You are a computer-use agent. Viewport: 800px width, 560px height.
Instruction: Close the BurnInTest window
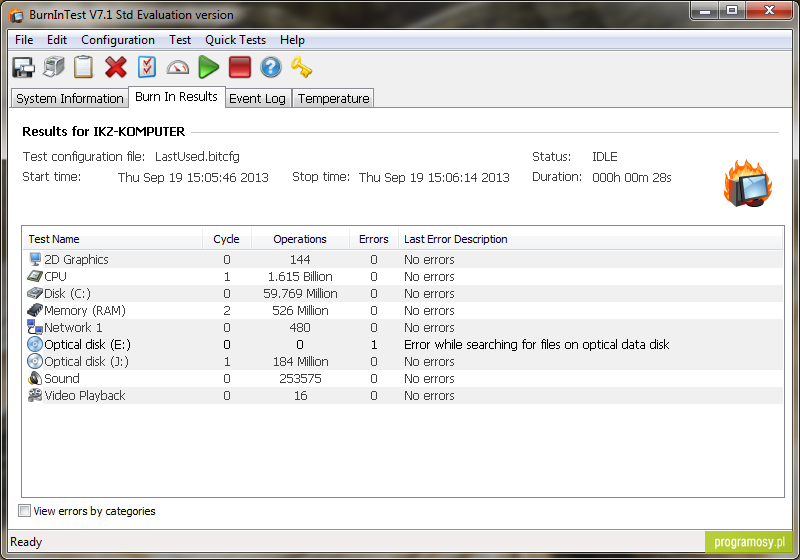[770, 10]
